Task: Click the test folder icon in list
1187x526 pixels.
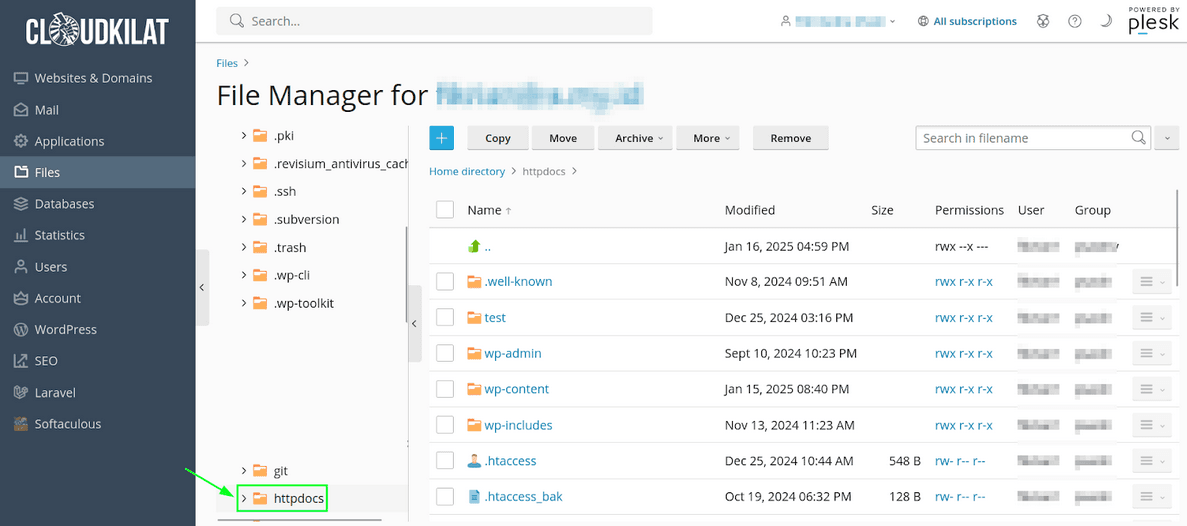Action: [475, 318]
